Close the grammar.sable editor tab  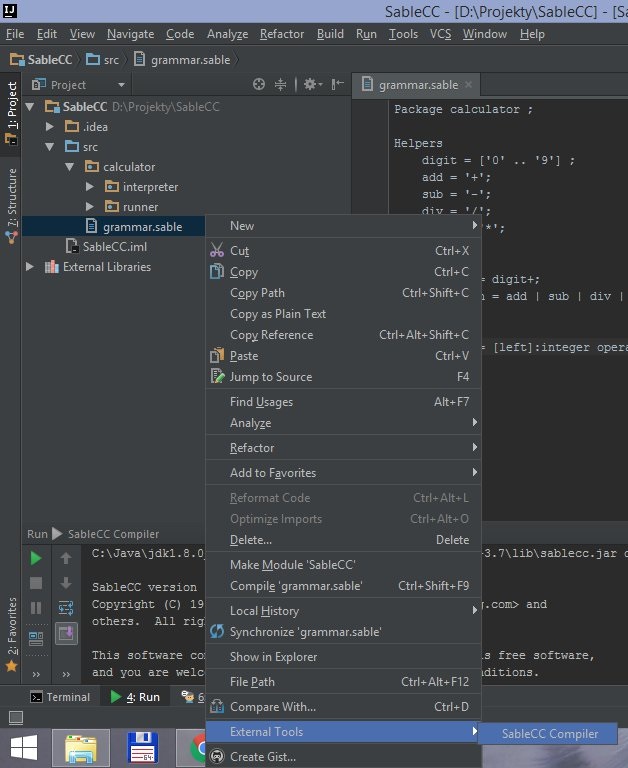pos(468,85)
